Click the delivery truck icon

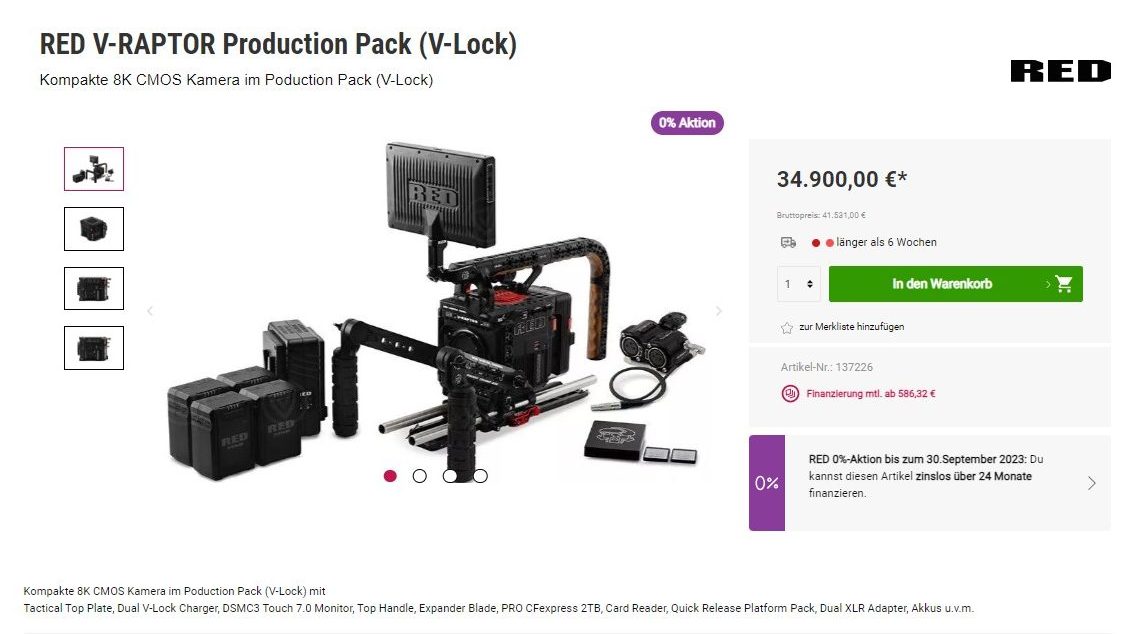pos(788,242)
